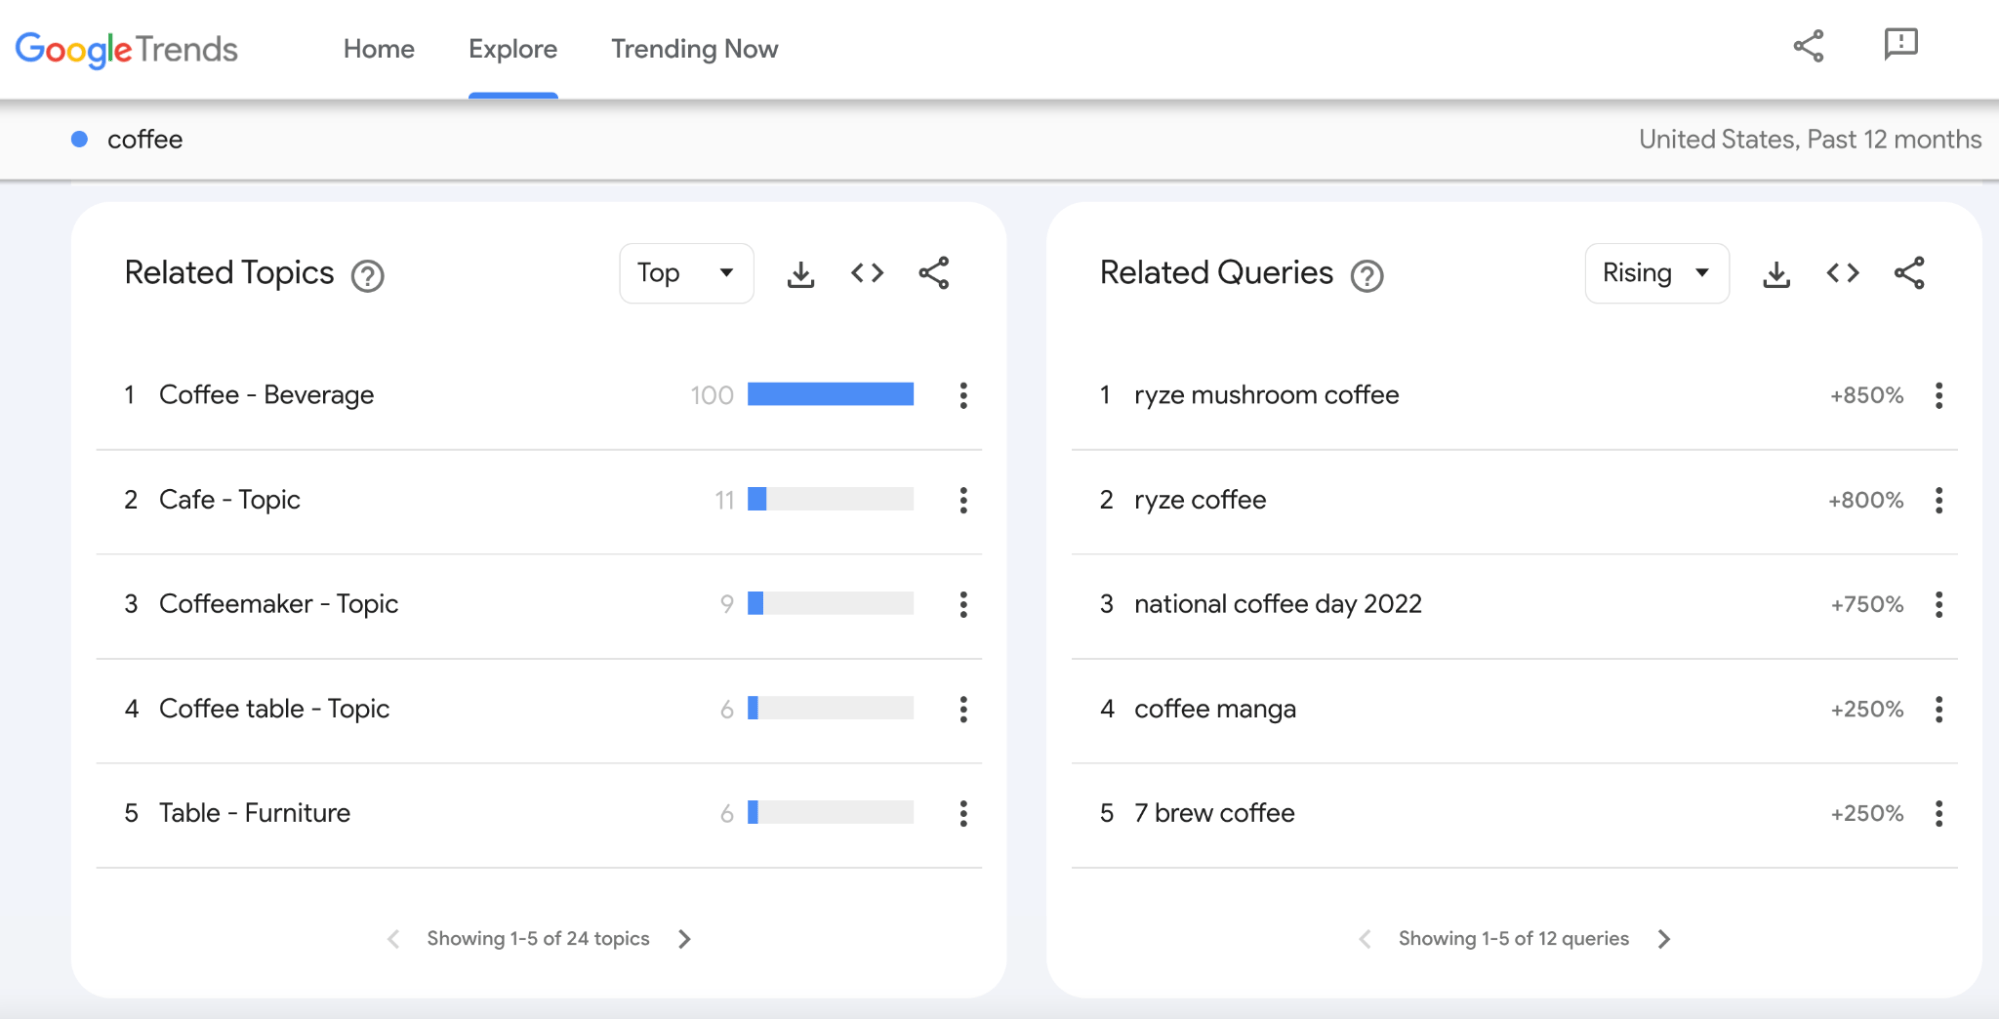The height and width of the screenshot is (1020, 1999).
Task: Share the Related Queries panel
Action: pos(1909,273)
